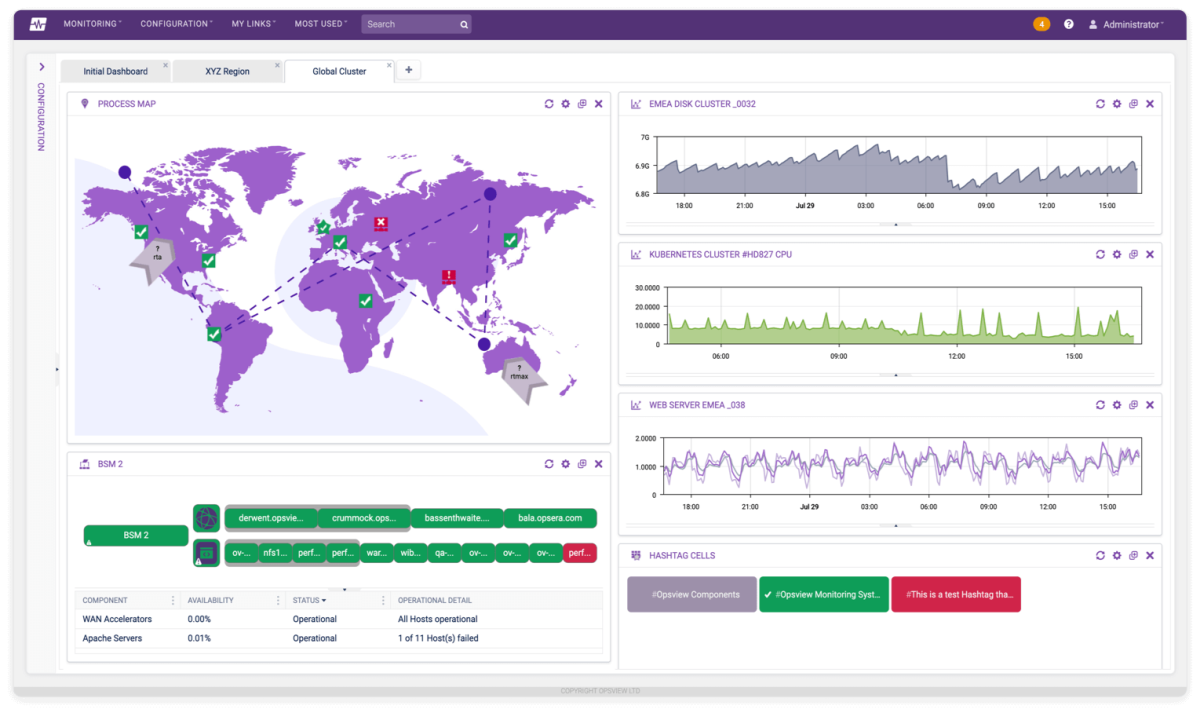1200x713 pixels.
Task: Refresh the BSM 2 dashlet
Action: (x=548, y=463)
